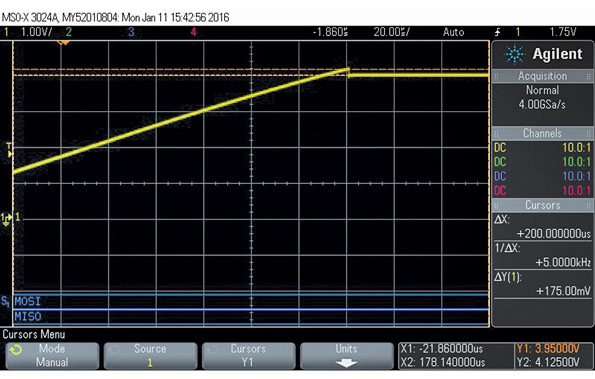This screenshot has height=379, width=595.
Task: Toggle channel 3 indicator in top bar
Action: 131,32
